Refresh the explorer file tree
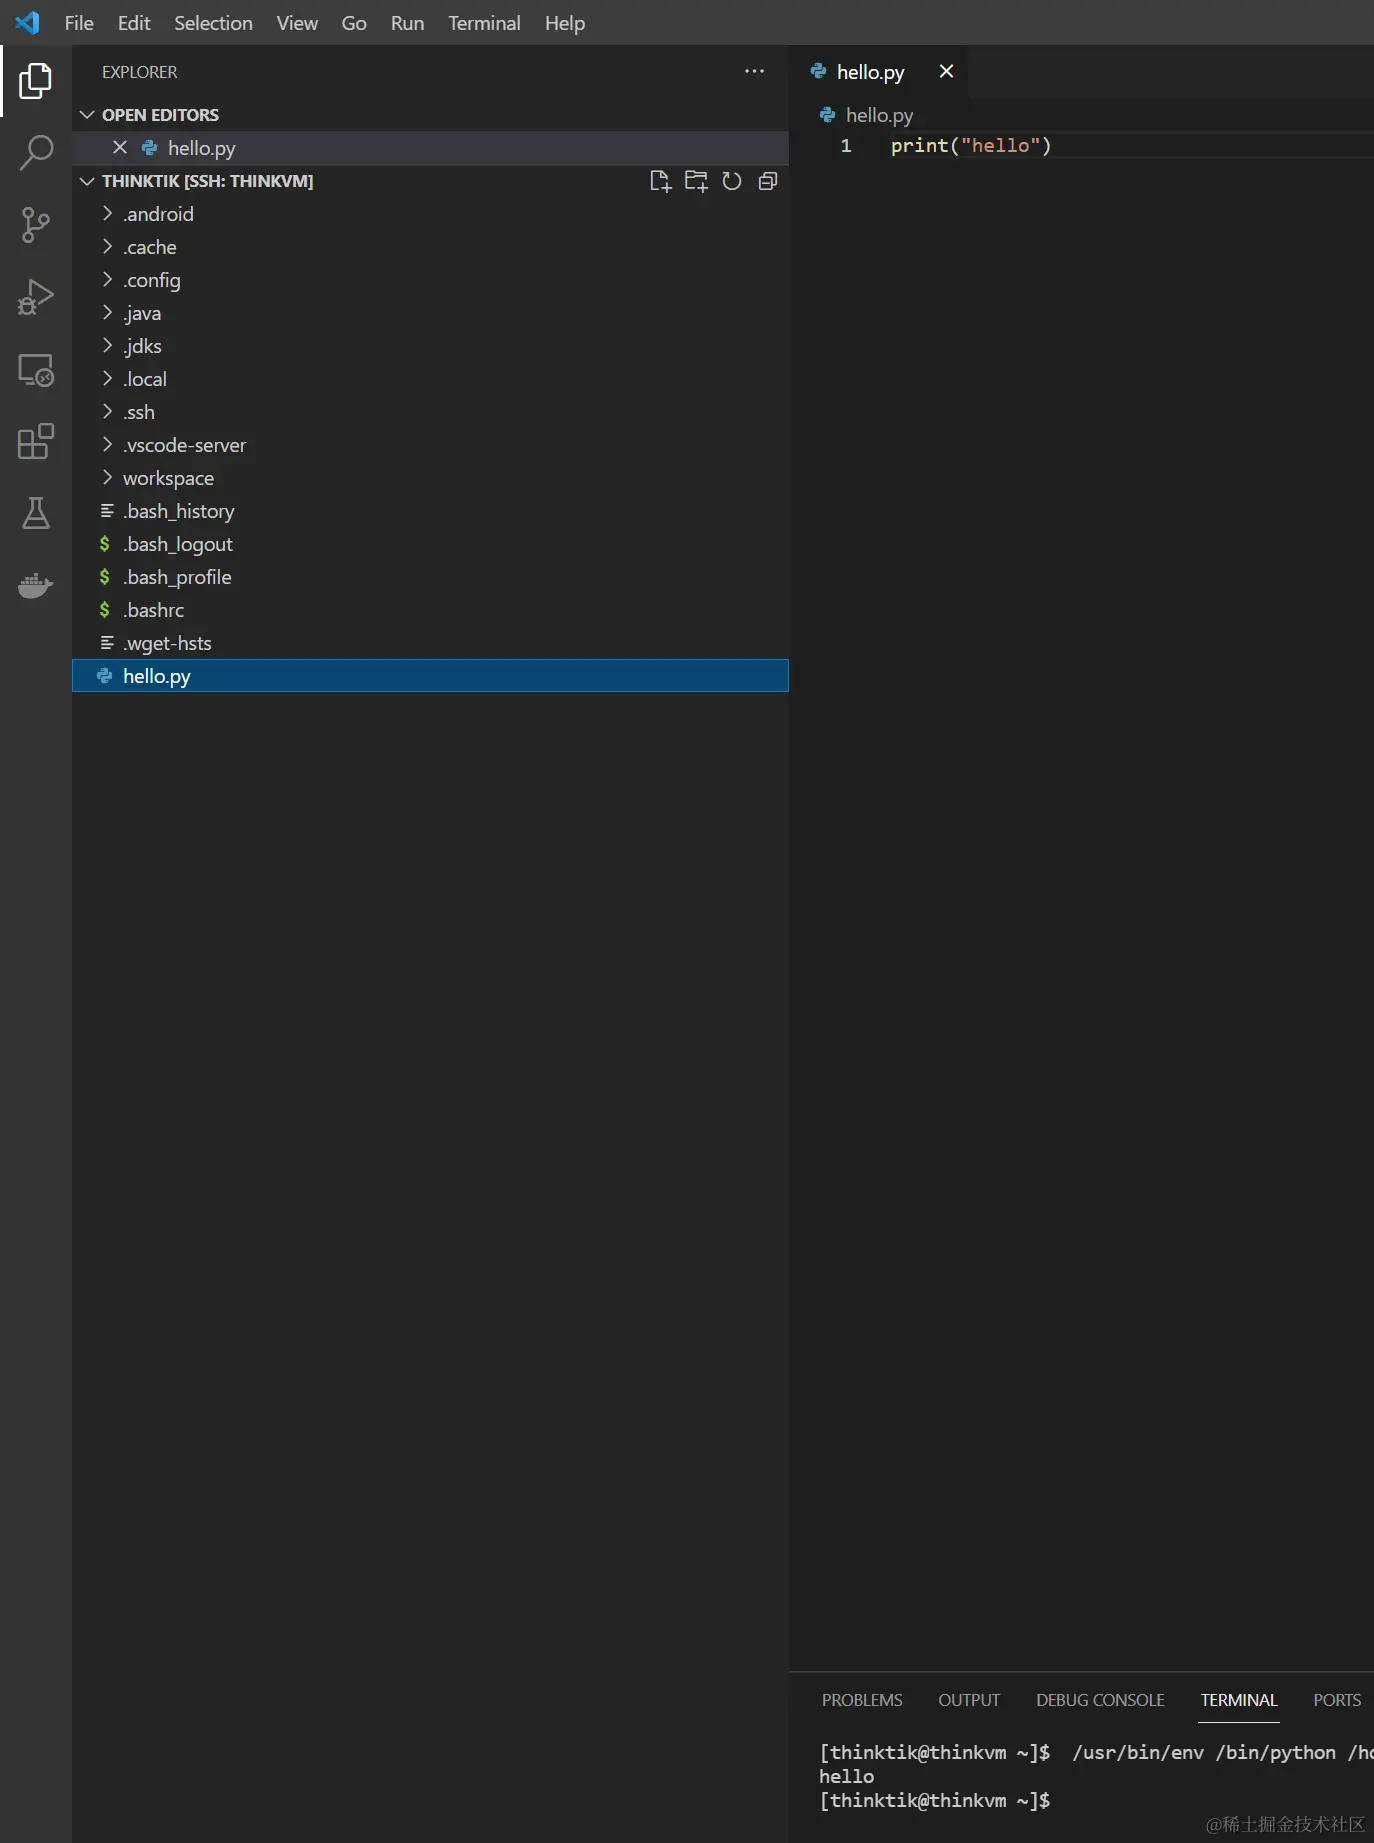Screen dimensions: 1374x1843 (732, 181)
